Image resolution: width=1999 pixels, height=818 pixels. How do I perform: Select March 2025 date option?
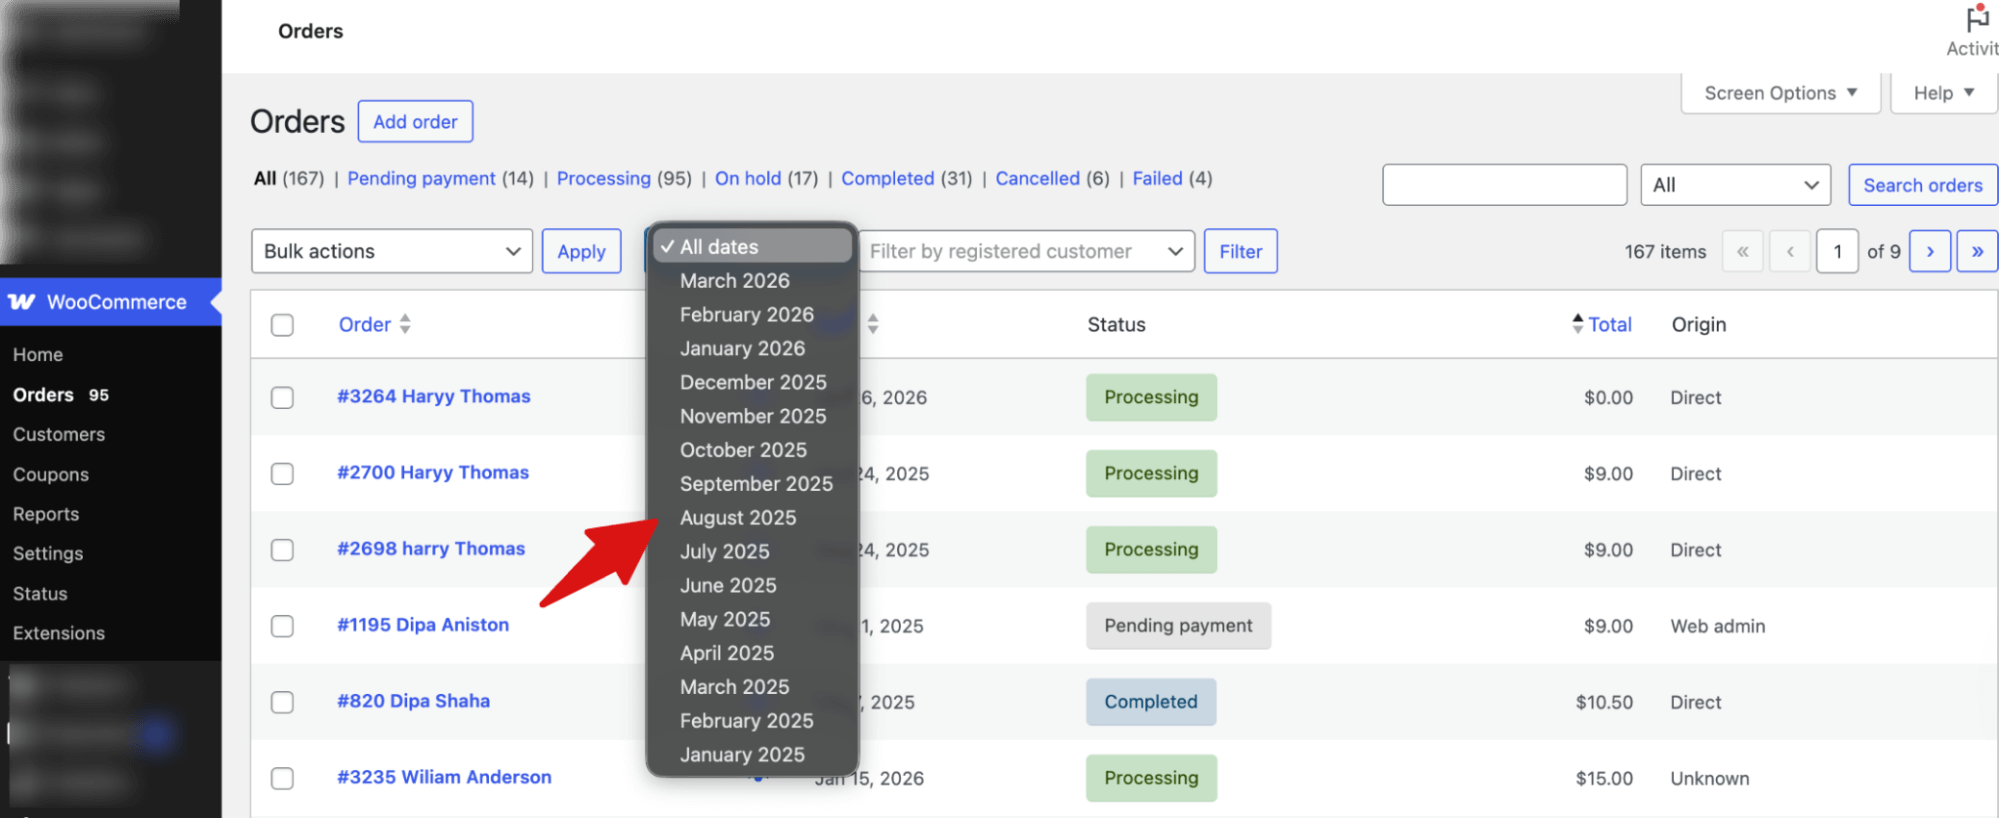[x=734, y=687]
